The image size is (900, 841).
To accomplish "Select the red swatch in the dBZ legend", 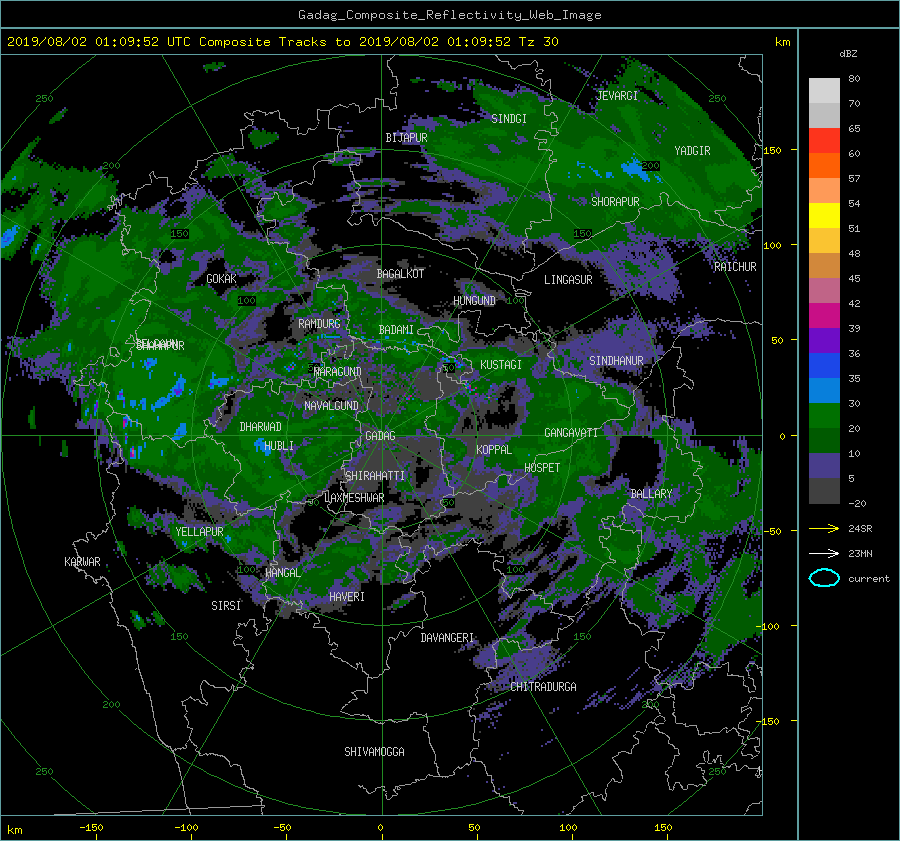I will coord(824,140).
